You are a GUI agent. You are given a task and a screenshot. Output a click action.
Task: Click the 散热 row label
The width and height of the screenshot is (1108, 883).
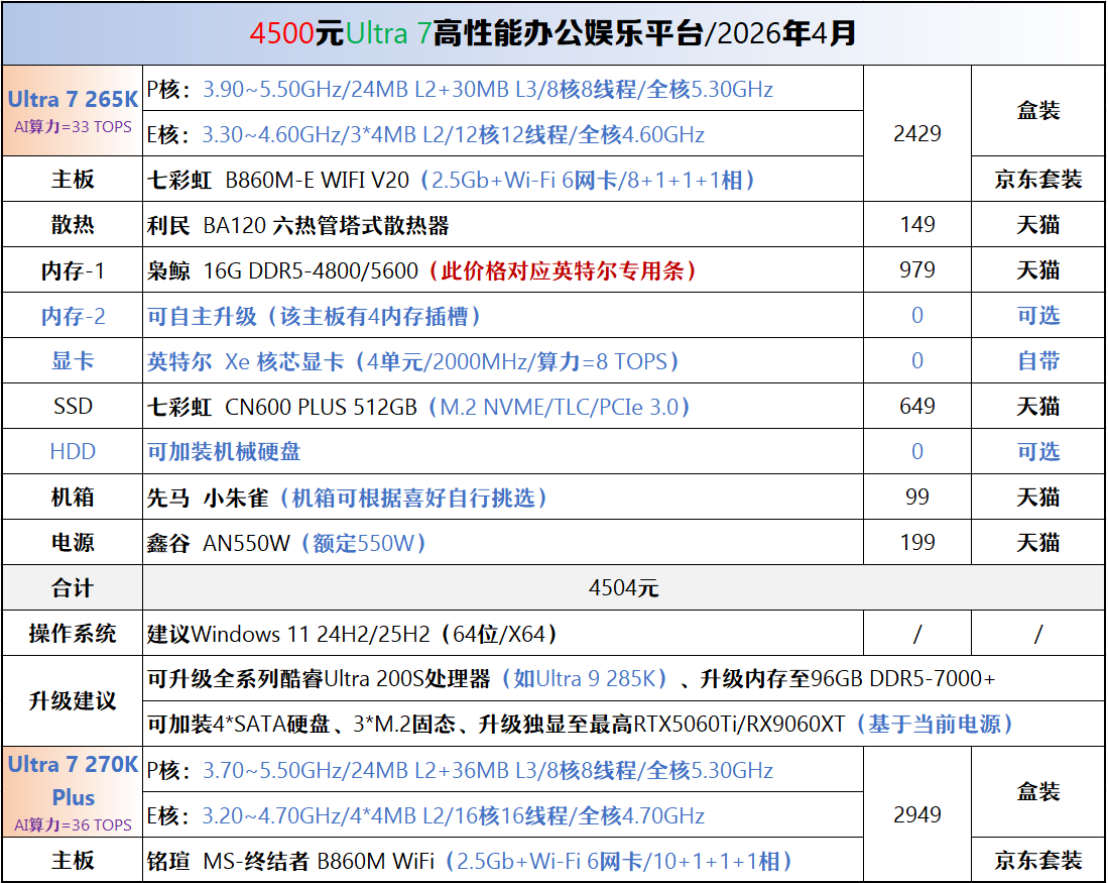pyautogui.click(x=73, y=225)
